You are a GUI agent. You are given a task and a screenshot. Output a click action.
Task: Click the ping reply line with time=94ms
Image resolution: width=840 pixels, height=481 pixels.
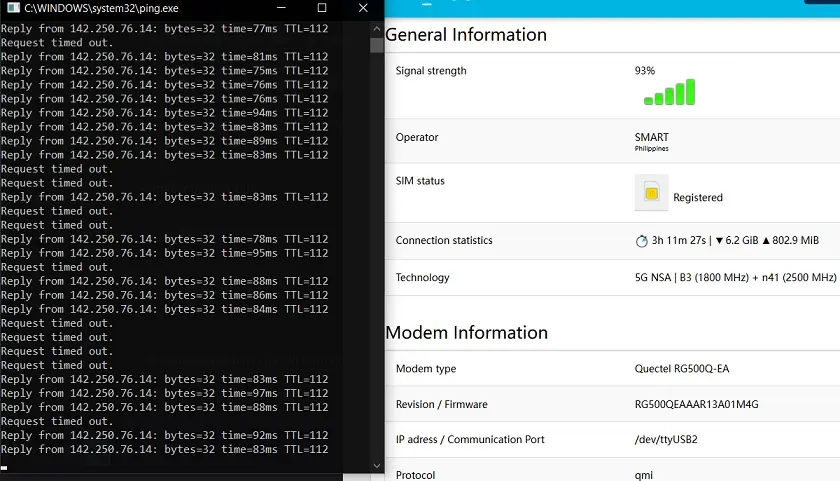(x=164, y=113)
